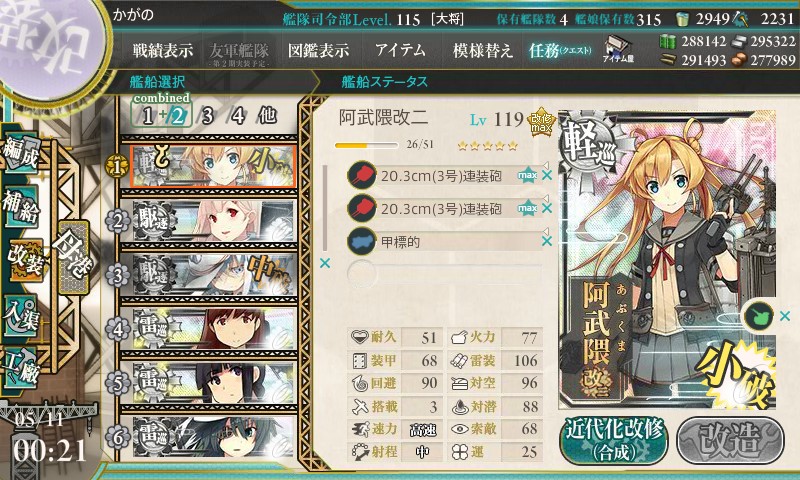Screen dimensions: 800x480
Task: Remove 甲標的 equipment with X icon
Action: pyautogui.click(x=547, y=241)
